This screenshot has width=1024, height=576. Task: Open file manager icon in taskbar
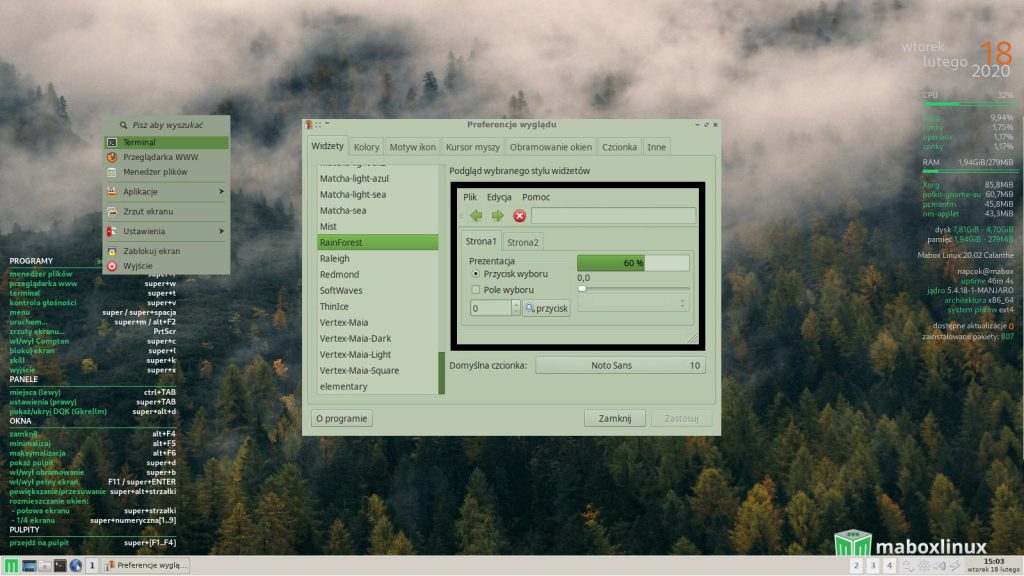[x=44, y=566]
